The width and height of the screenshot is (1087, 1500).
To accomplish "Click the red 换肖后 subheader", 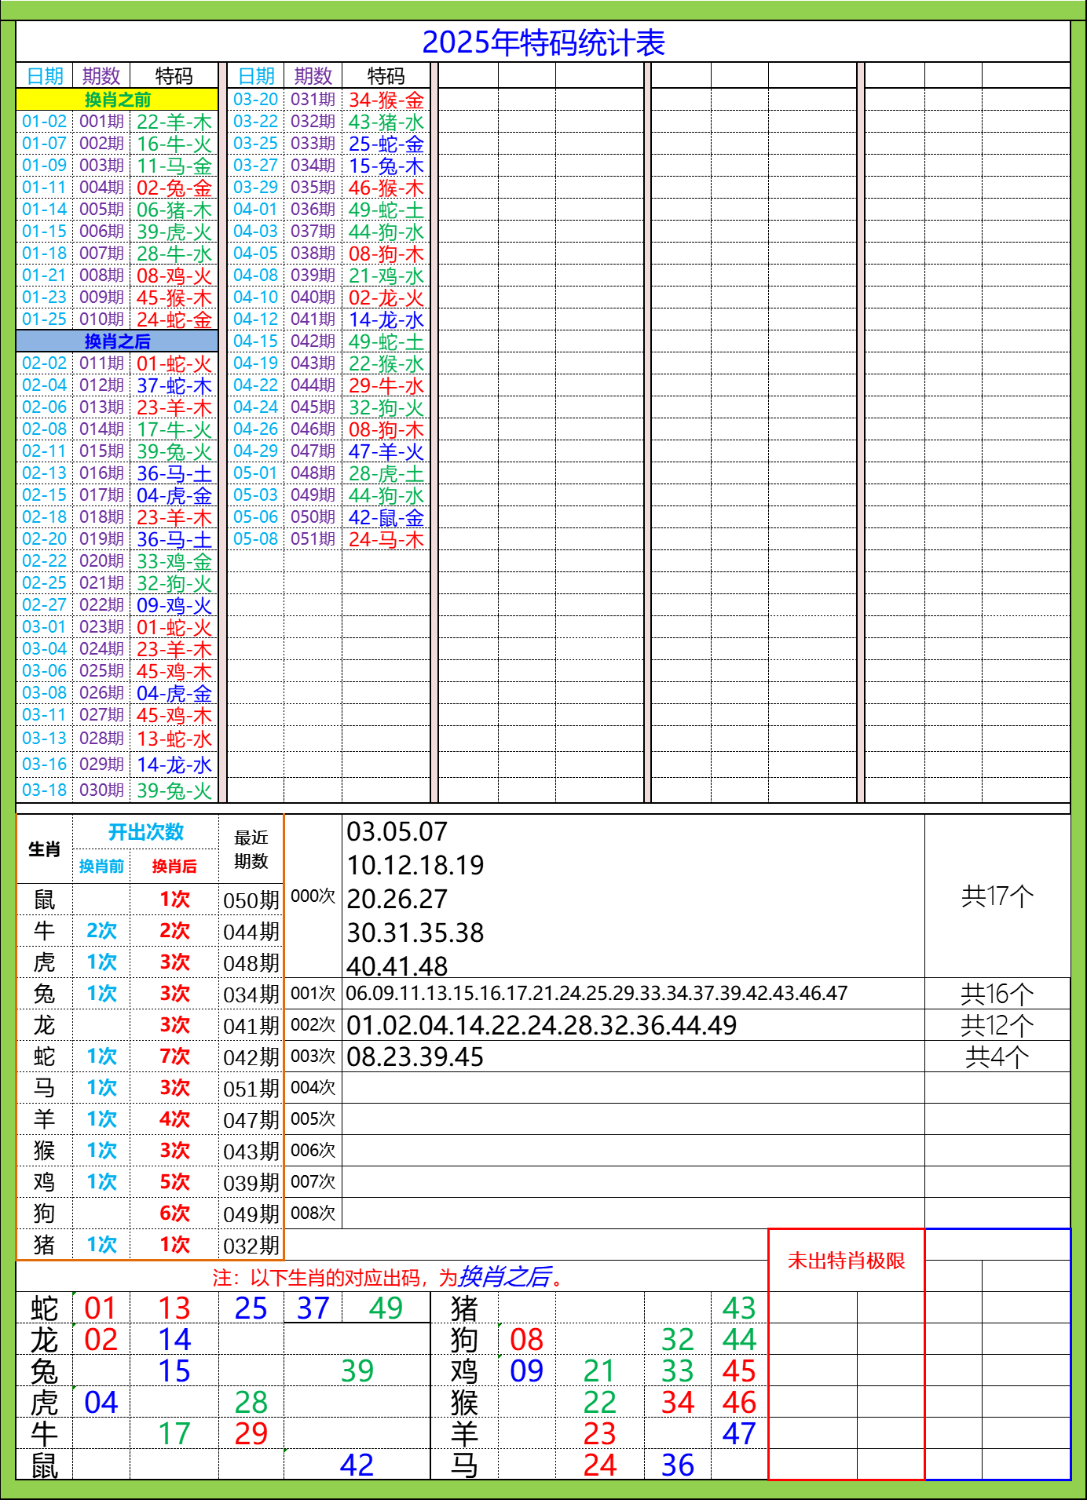I will (x=176, y=867).
